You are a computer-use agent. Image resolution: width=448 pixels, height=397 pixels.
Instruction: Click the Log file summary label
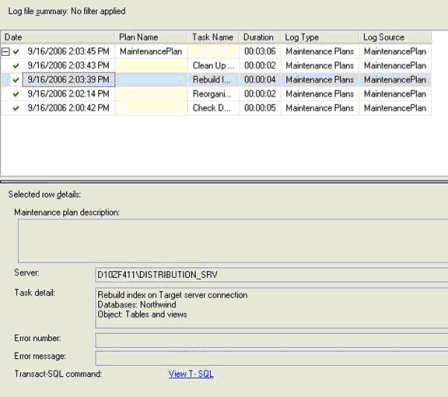tap(67, 11)
